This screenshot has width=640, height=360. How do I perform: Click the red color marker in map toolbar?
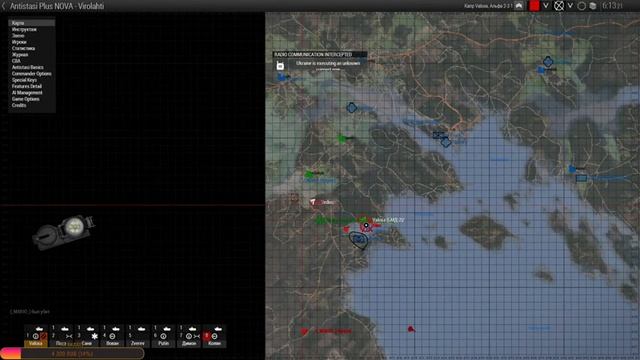click(x=534, y=6)
